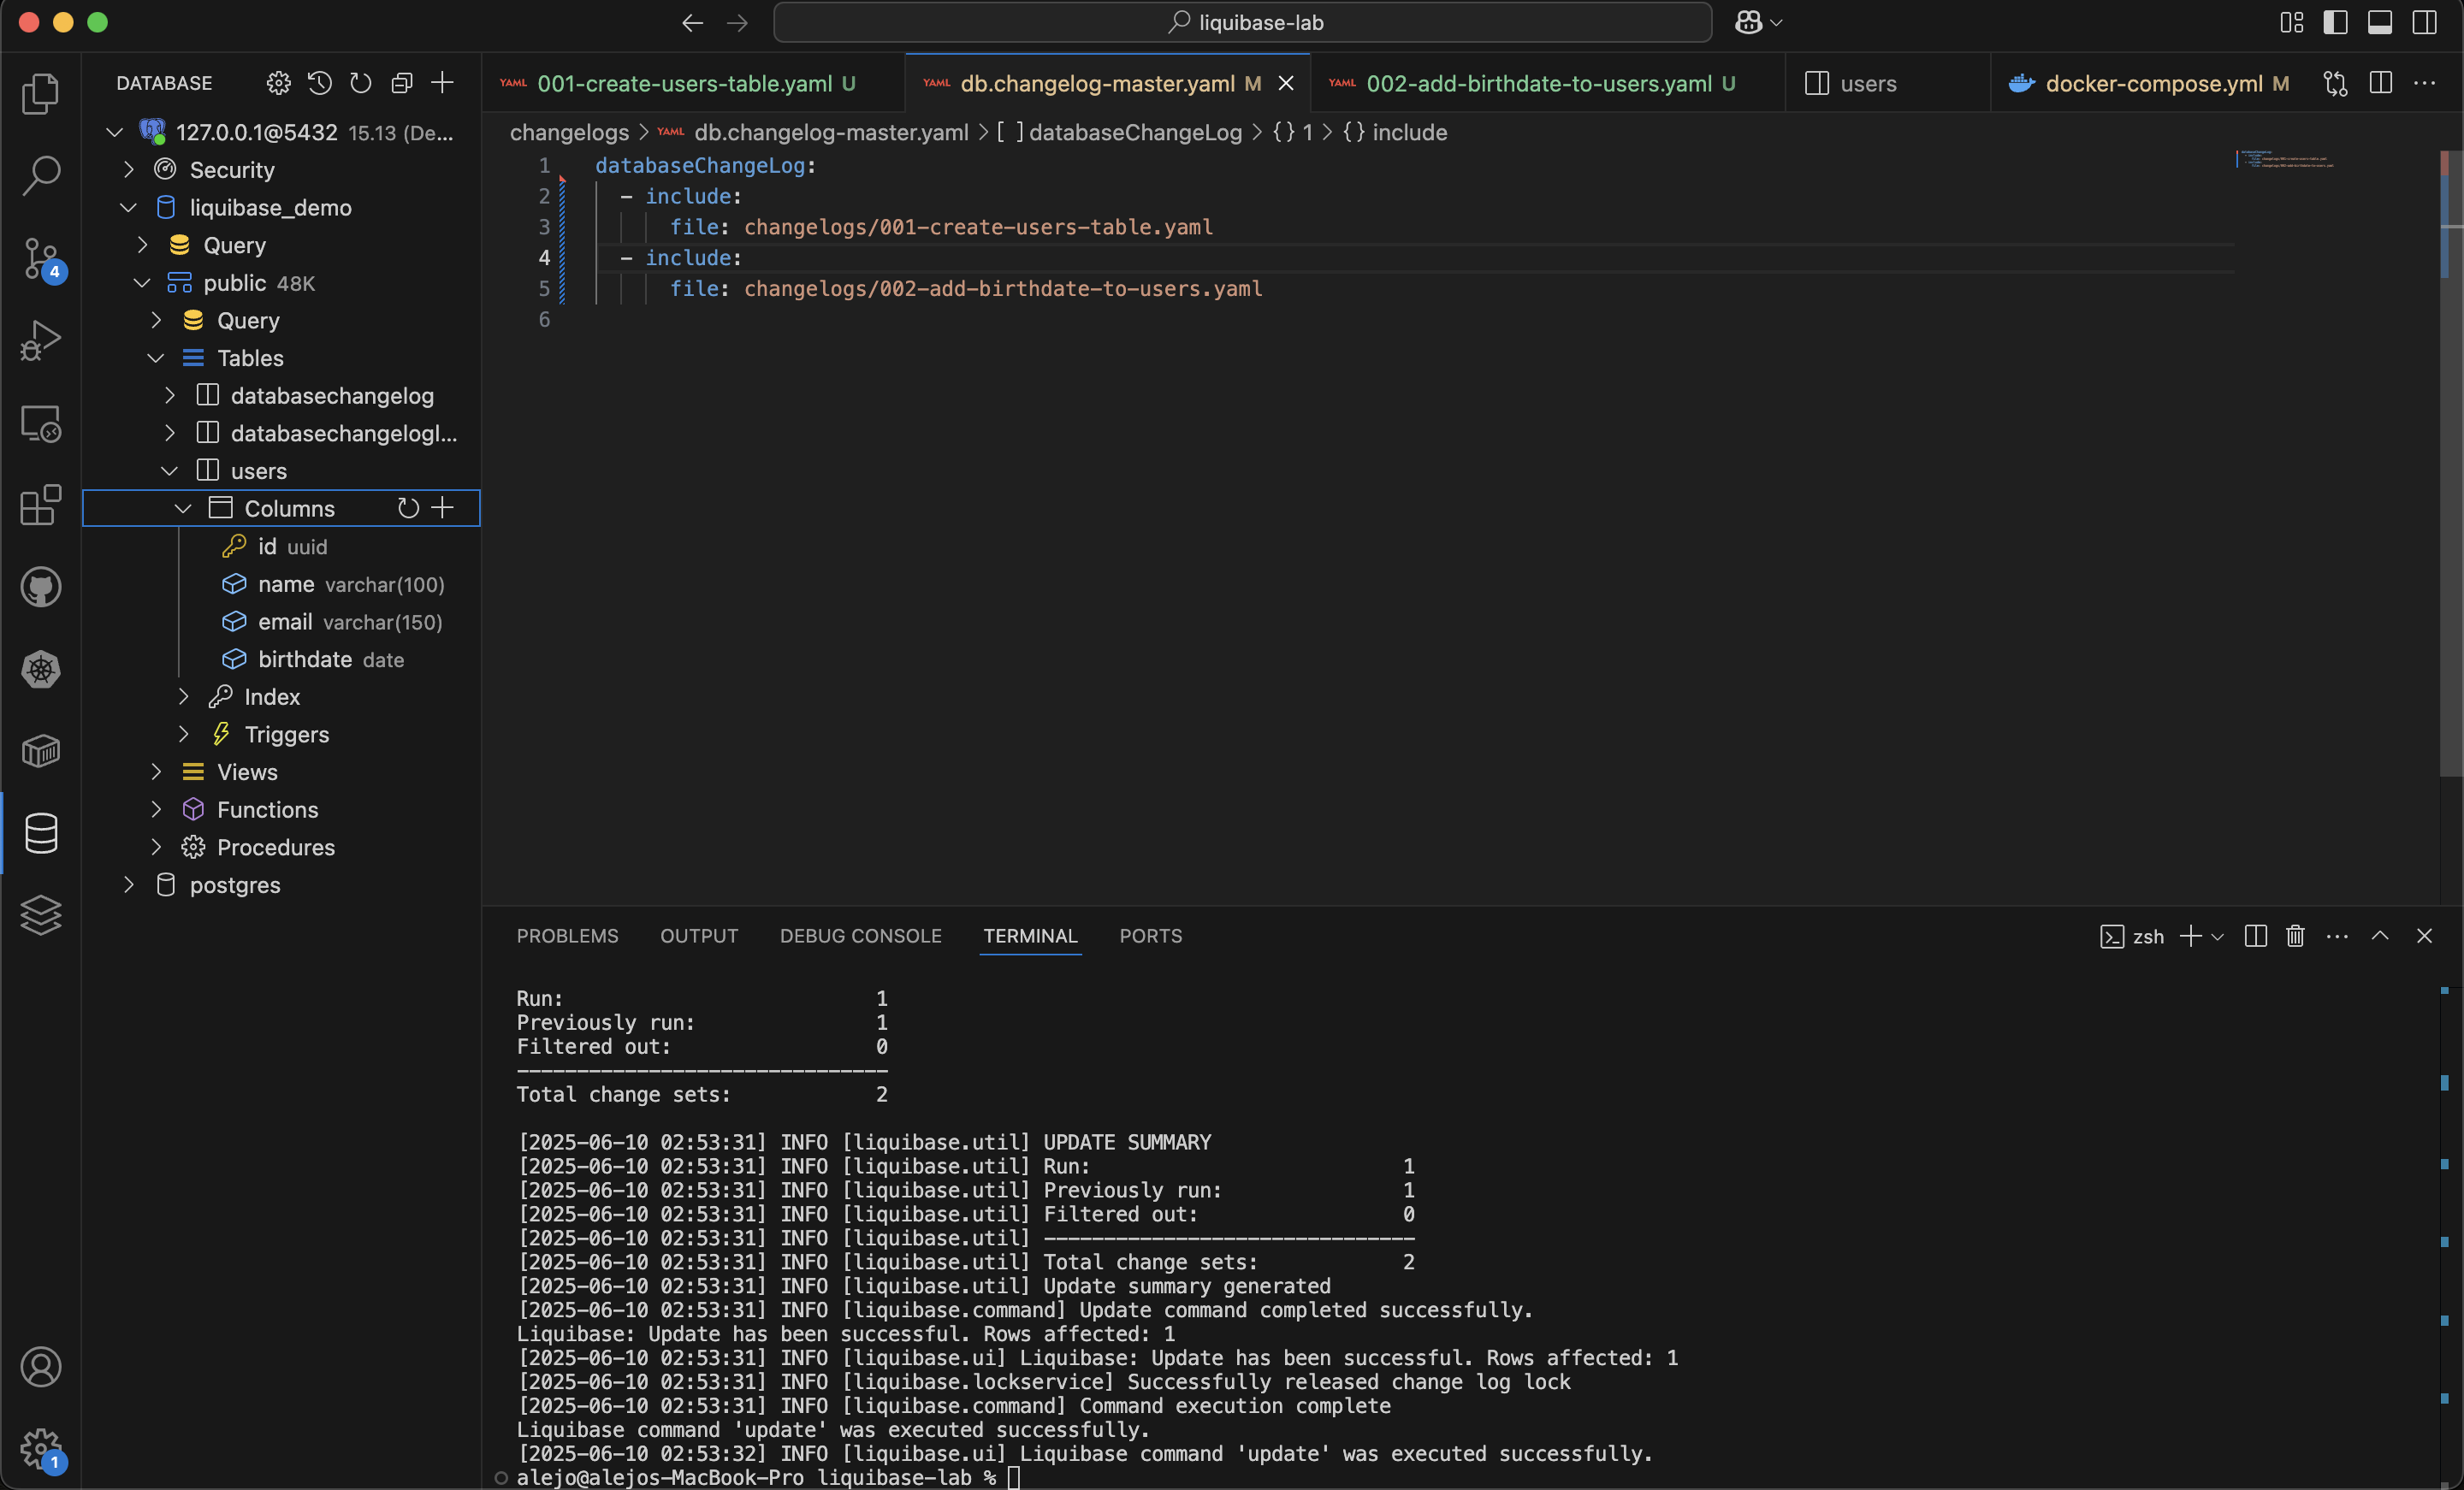Close the db.changelog-master.yaml tab
The image size is (2464, 1490).
coord(1287,84)
